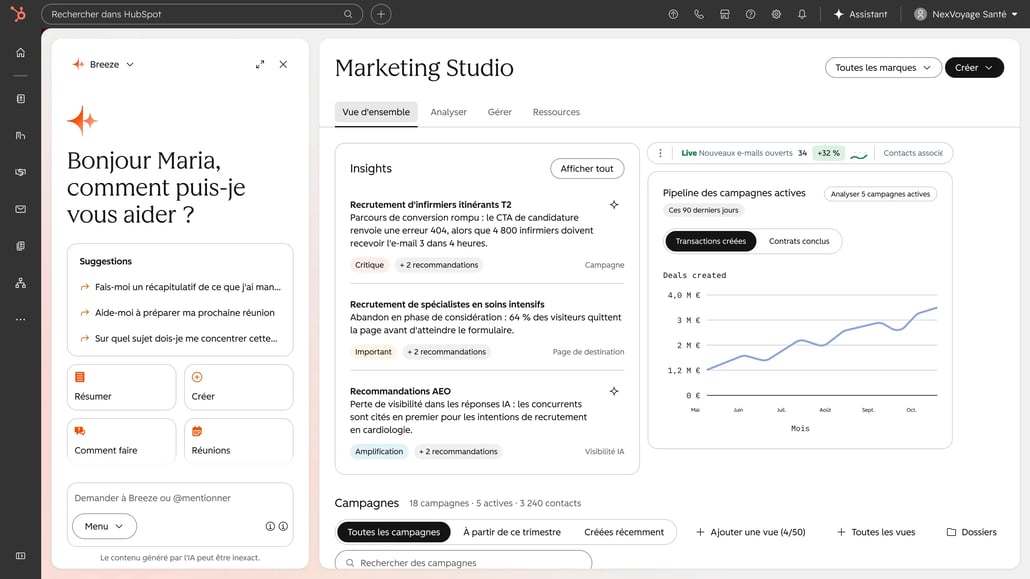Click the sparkle icon on Recrutement d'infirmiers insight
Screen dimensions: 1030x579
point(614,204)
